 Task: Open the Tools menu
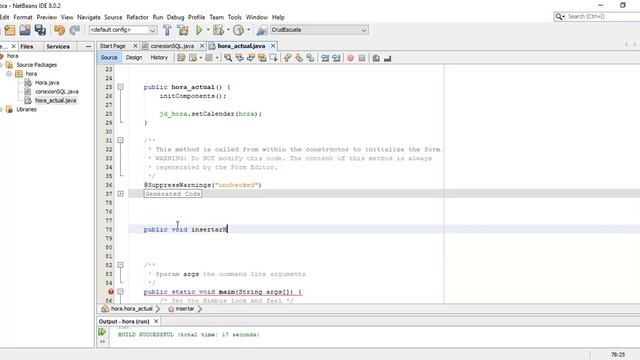tap(235, 17)
